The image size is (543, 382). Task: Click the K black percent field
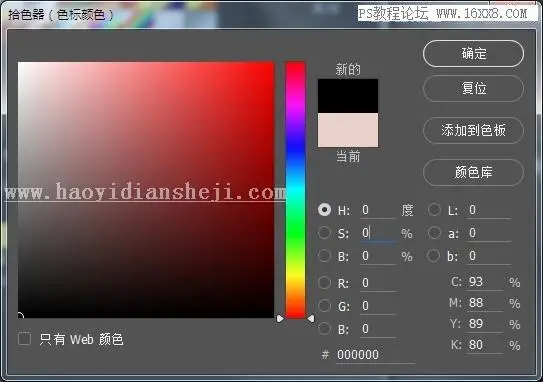(485, 345)
